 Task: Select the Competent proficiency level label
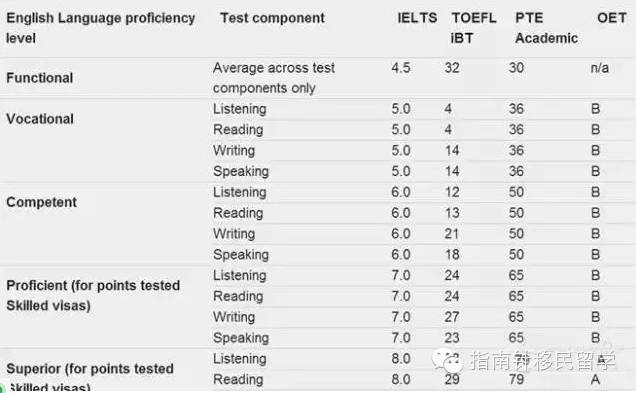click(x=41, y=202)
